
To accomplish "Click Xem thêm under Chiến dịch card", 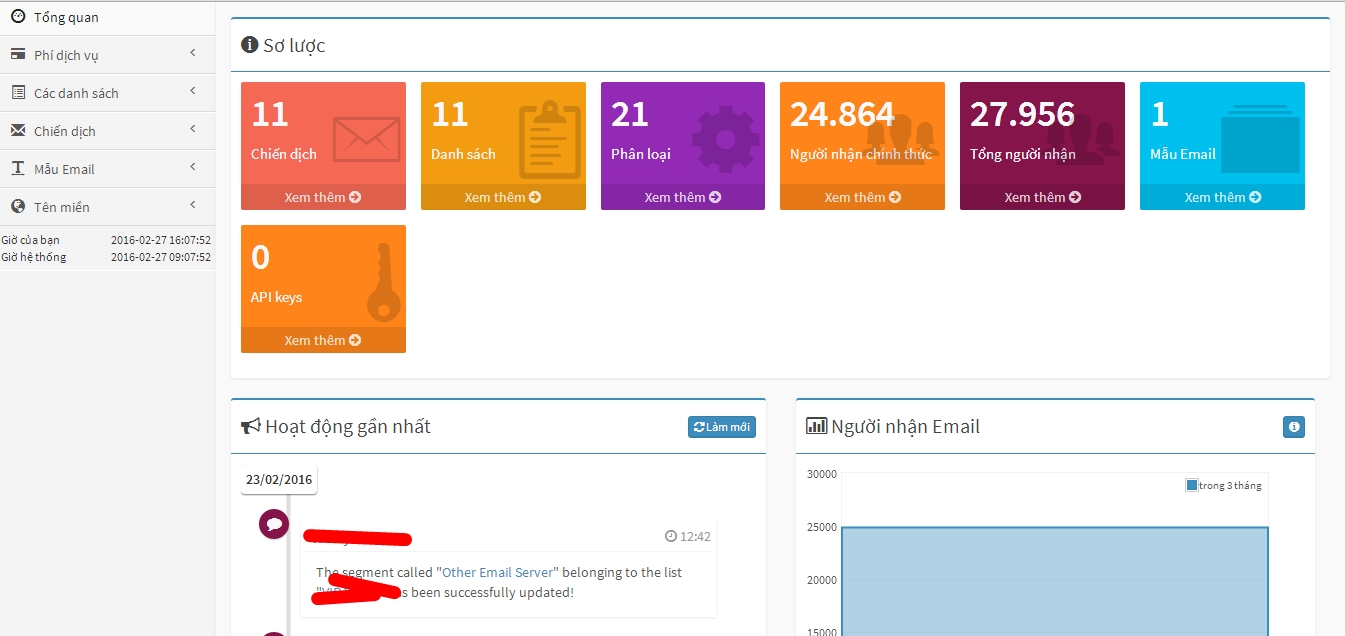I will point(323,197).
